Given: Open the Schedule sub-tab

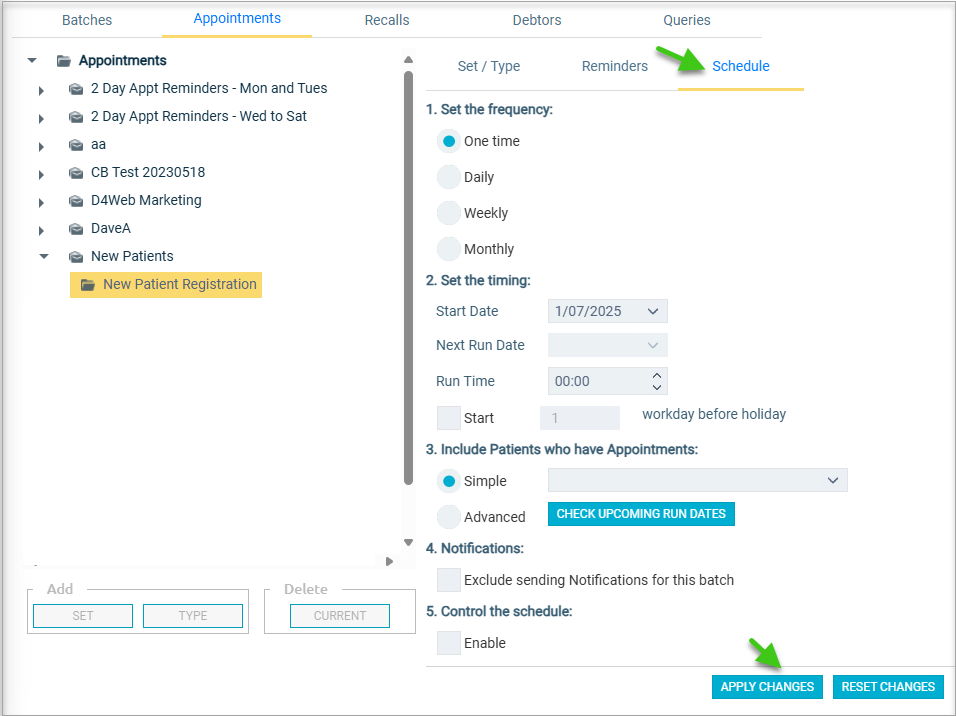Looking at the screenshot, I should 741,66.
